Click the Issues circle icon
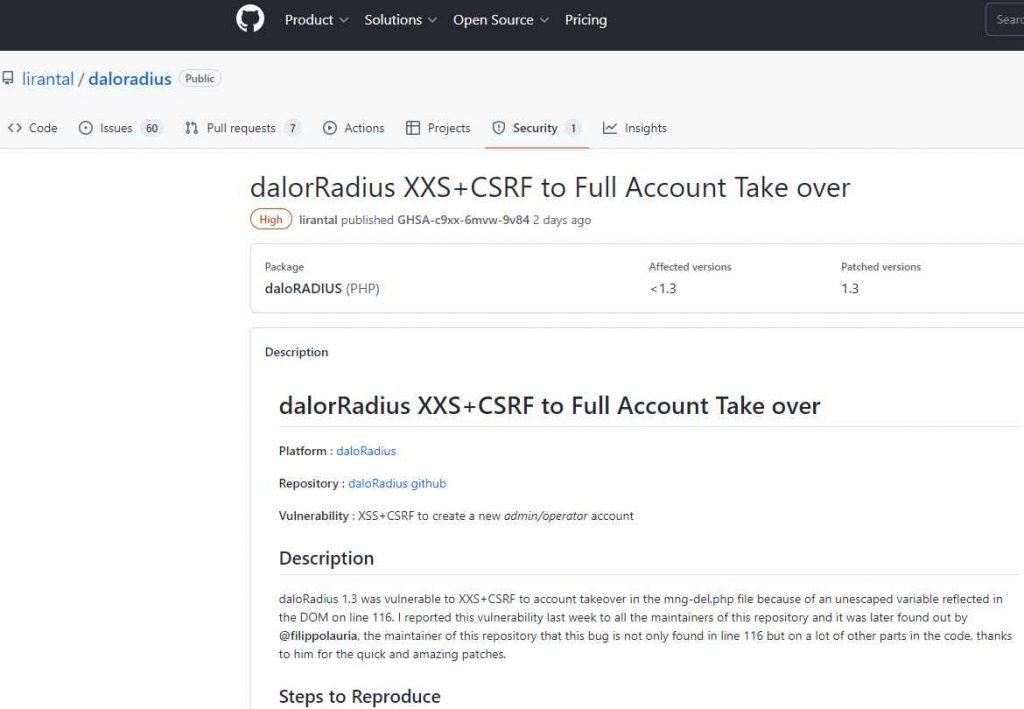1024x709 pixels. pos(86,128)
